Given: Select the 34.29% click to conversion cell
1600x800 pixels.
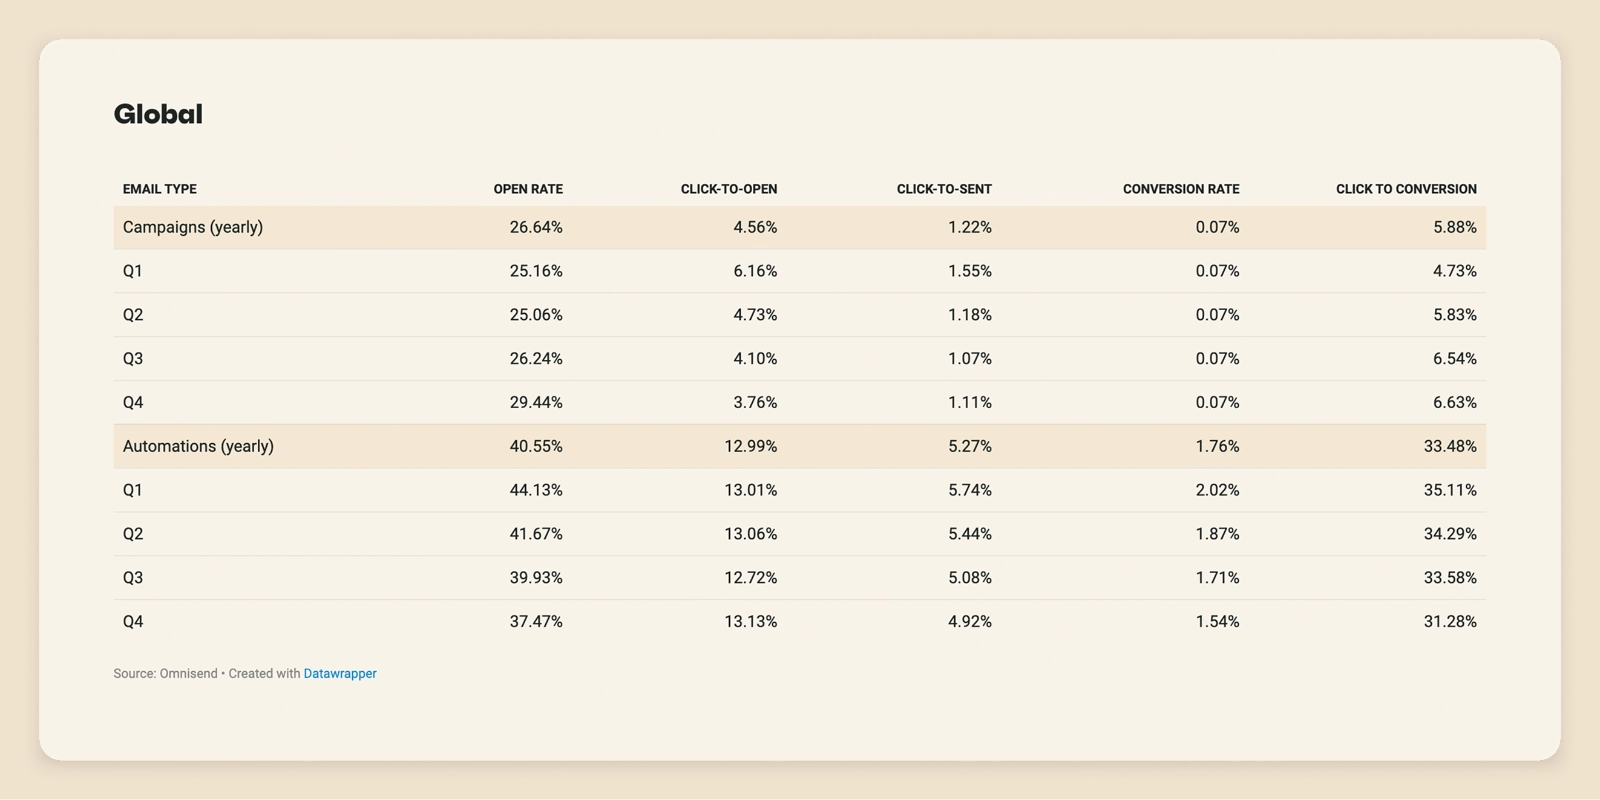Looking at the screenshot, I should 1450,534.
